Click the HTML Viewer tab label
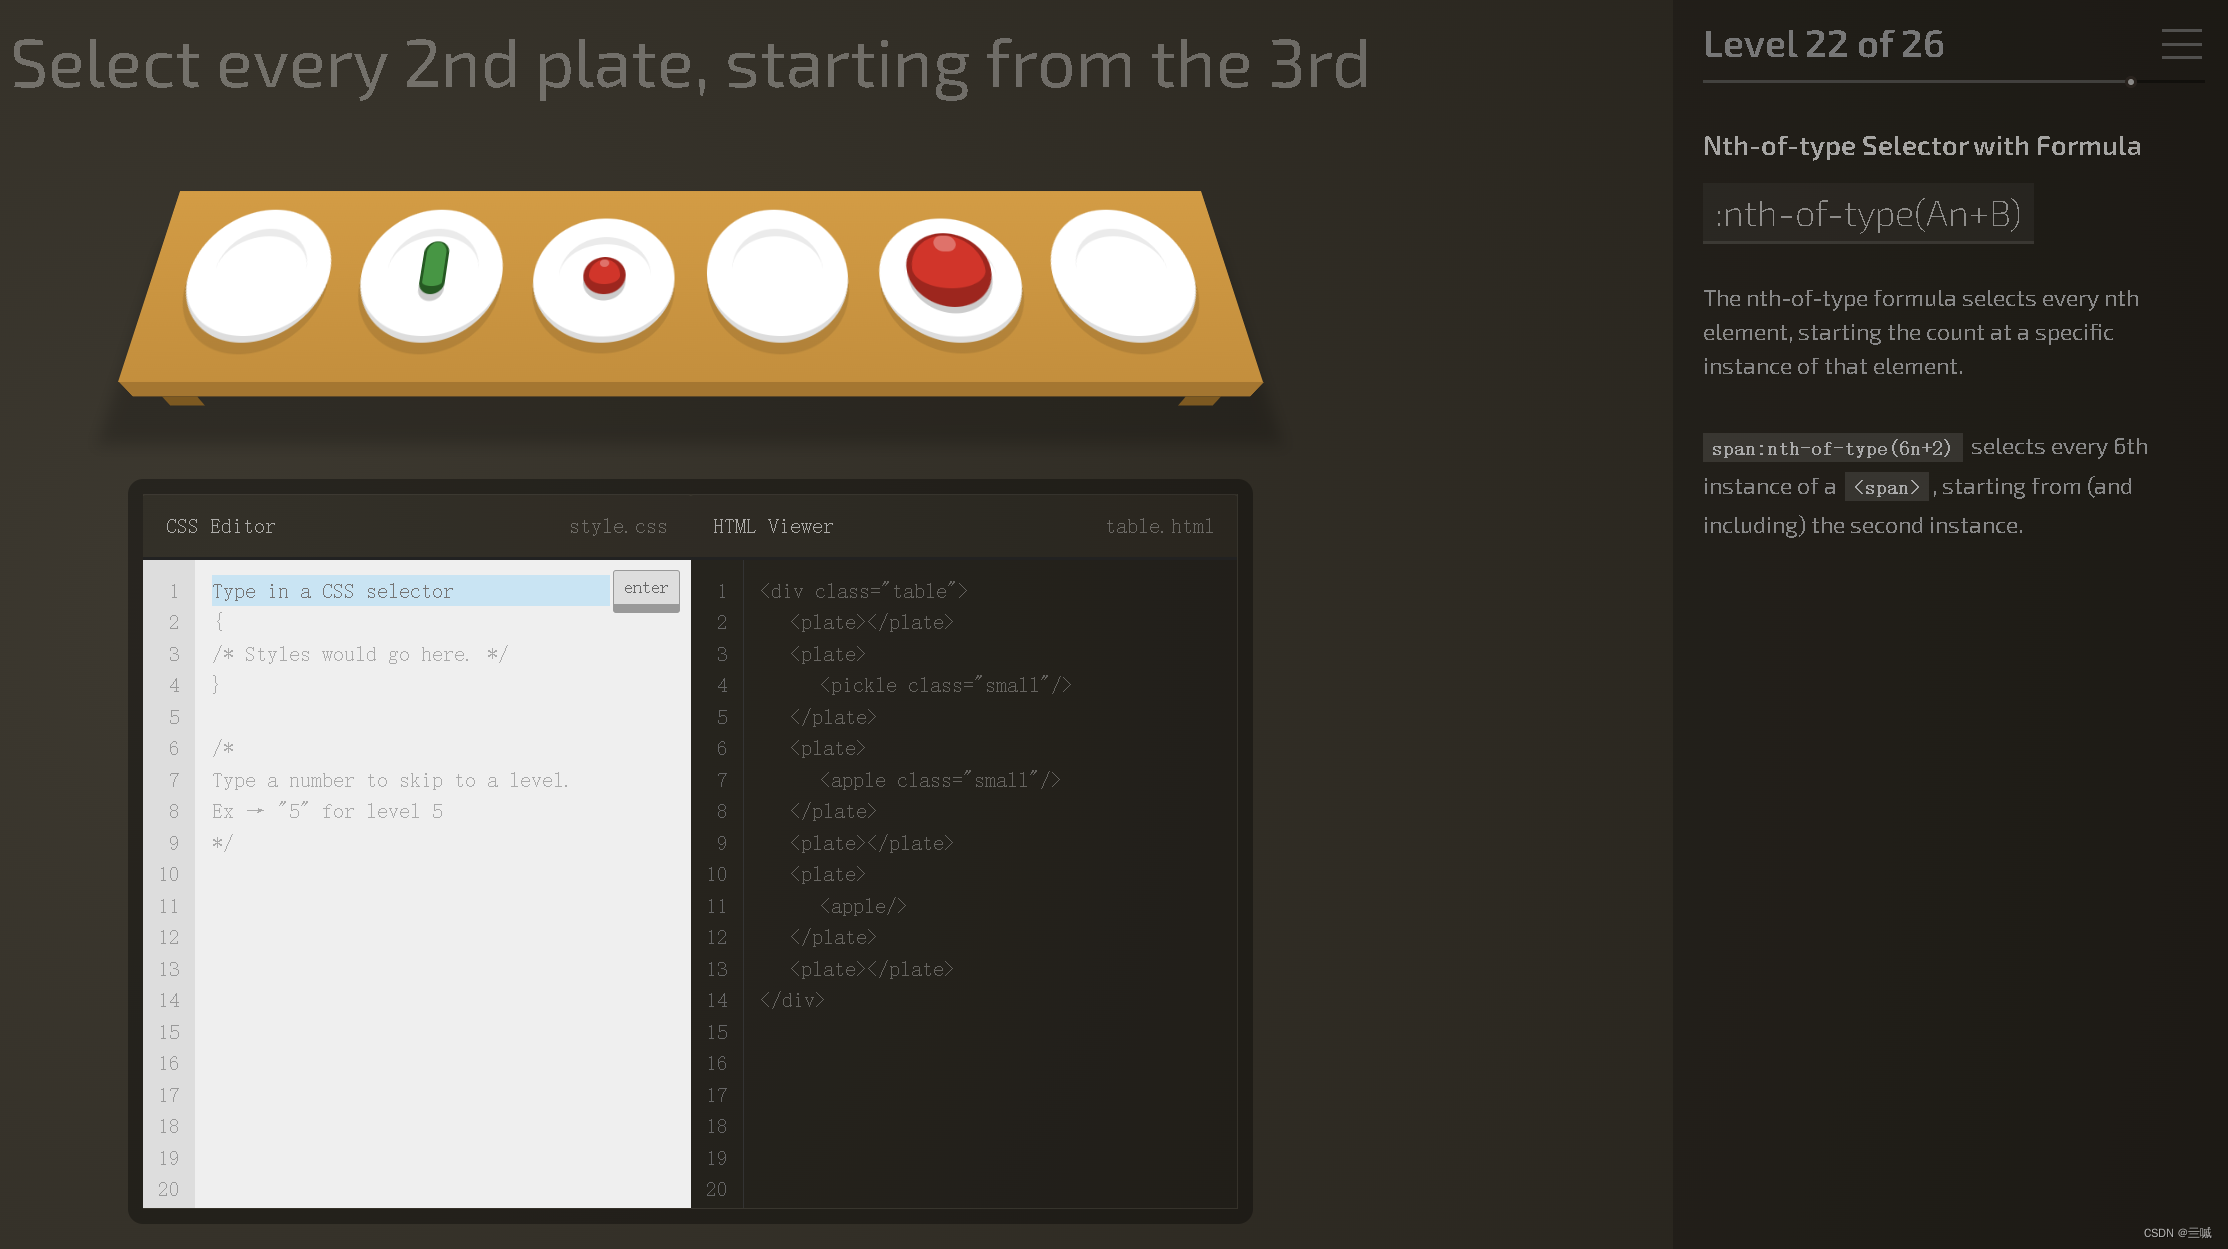The image size is (2228, 1249). coord(770,525)
